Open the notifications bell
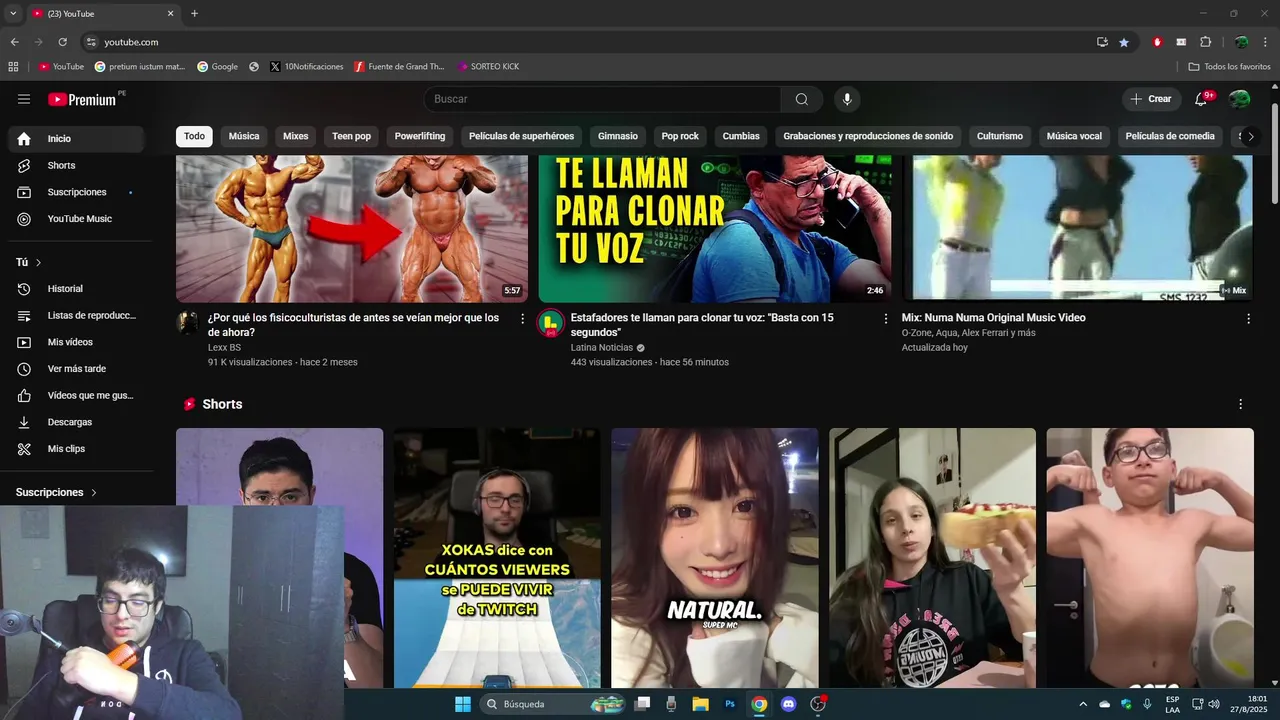The image size is (1280, 720). pos(1202,99)
